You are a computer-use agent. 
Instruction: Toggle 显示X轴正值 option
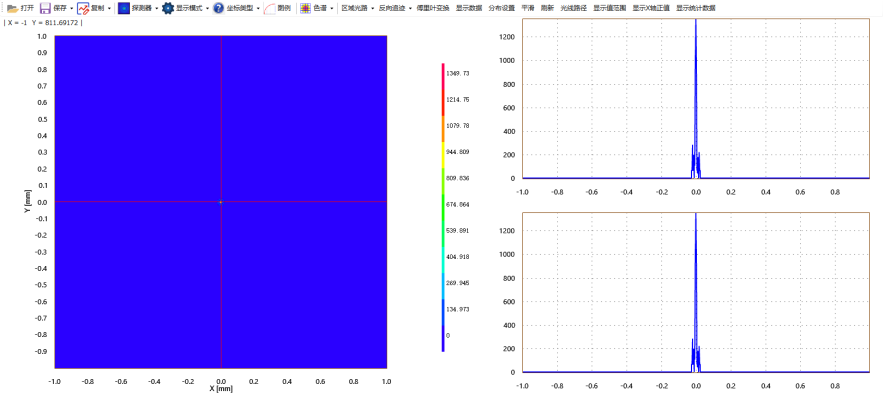[x=650, y=7]
